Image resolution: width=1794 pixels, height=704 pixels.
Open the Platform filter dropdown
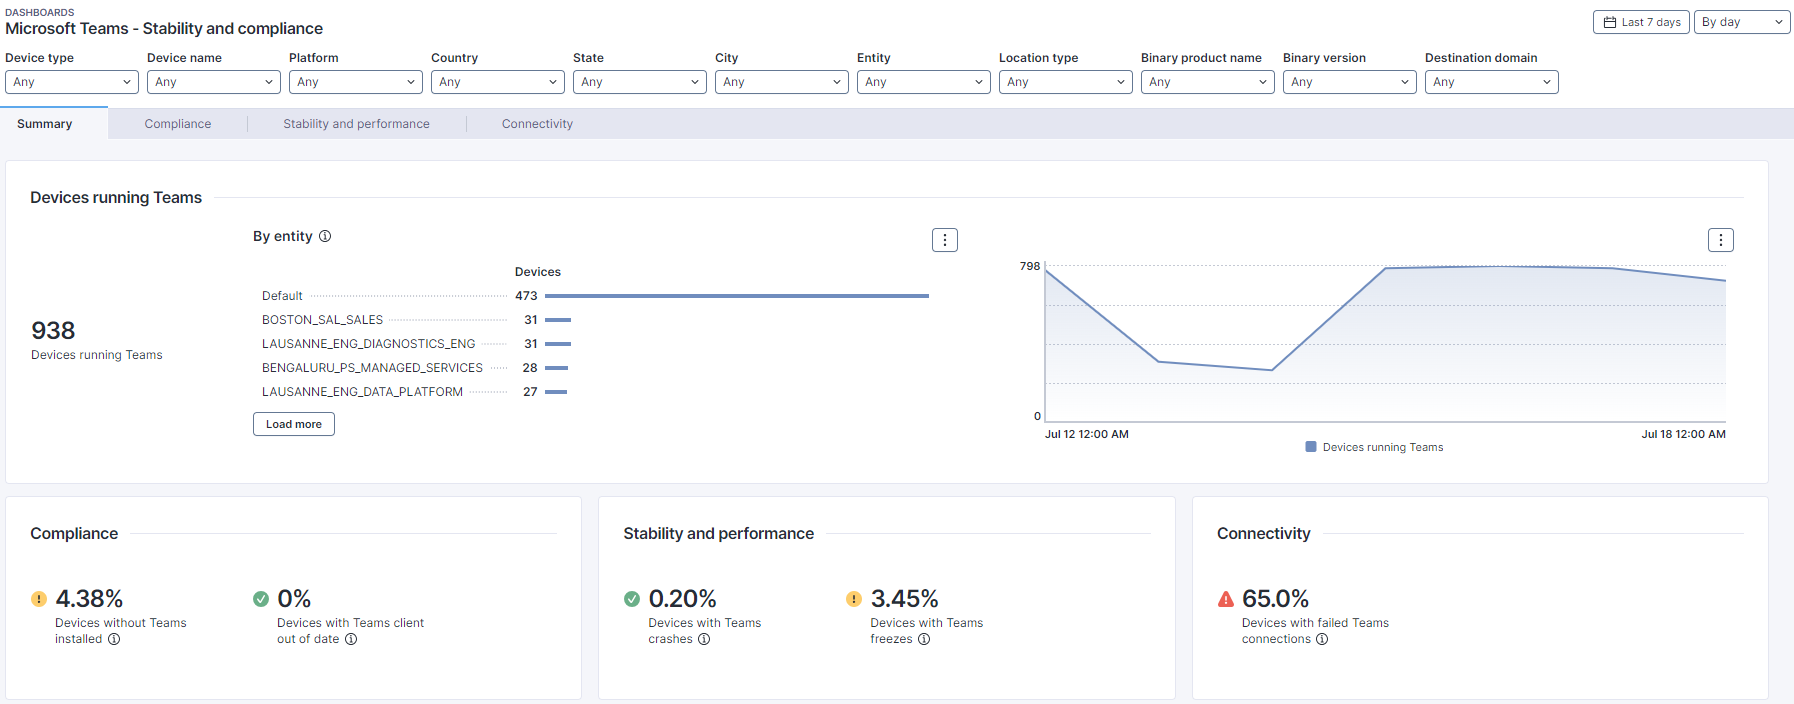click(x=355, y=82)
